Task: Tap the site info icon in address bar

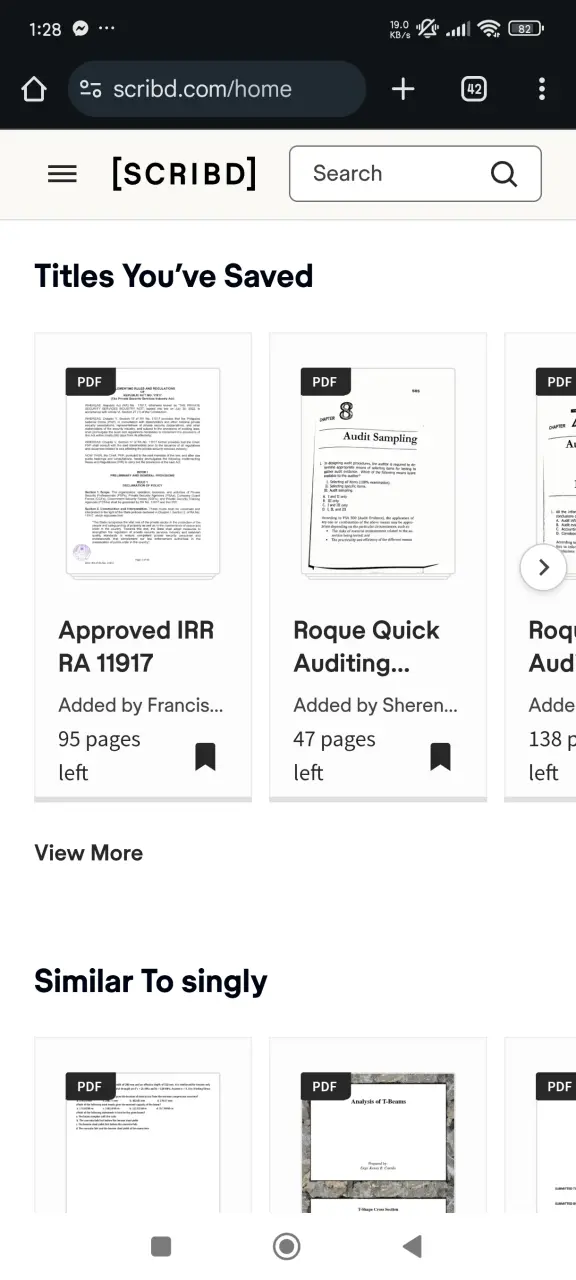Action: 91,89
